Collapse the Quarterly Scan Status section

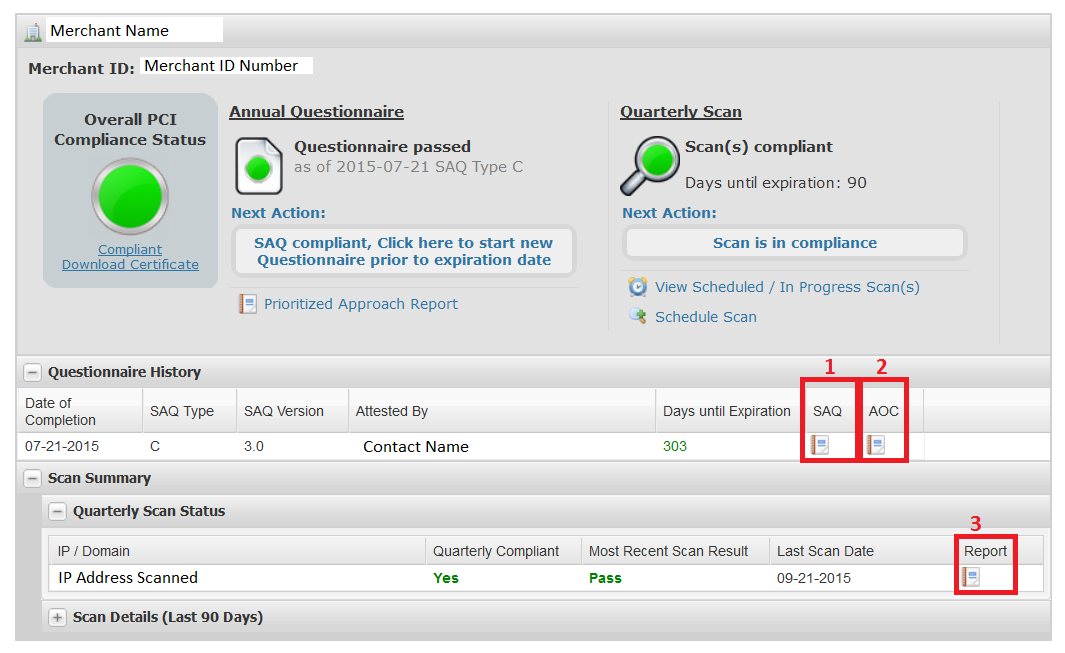coord(58,511)
